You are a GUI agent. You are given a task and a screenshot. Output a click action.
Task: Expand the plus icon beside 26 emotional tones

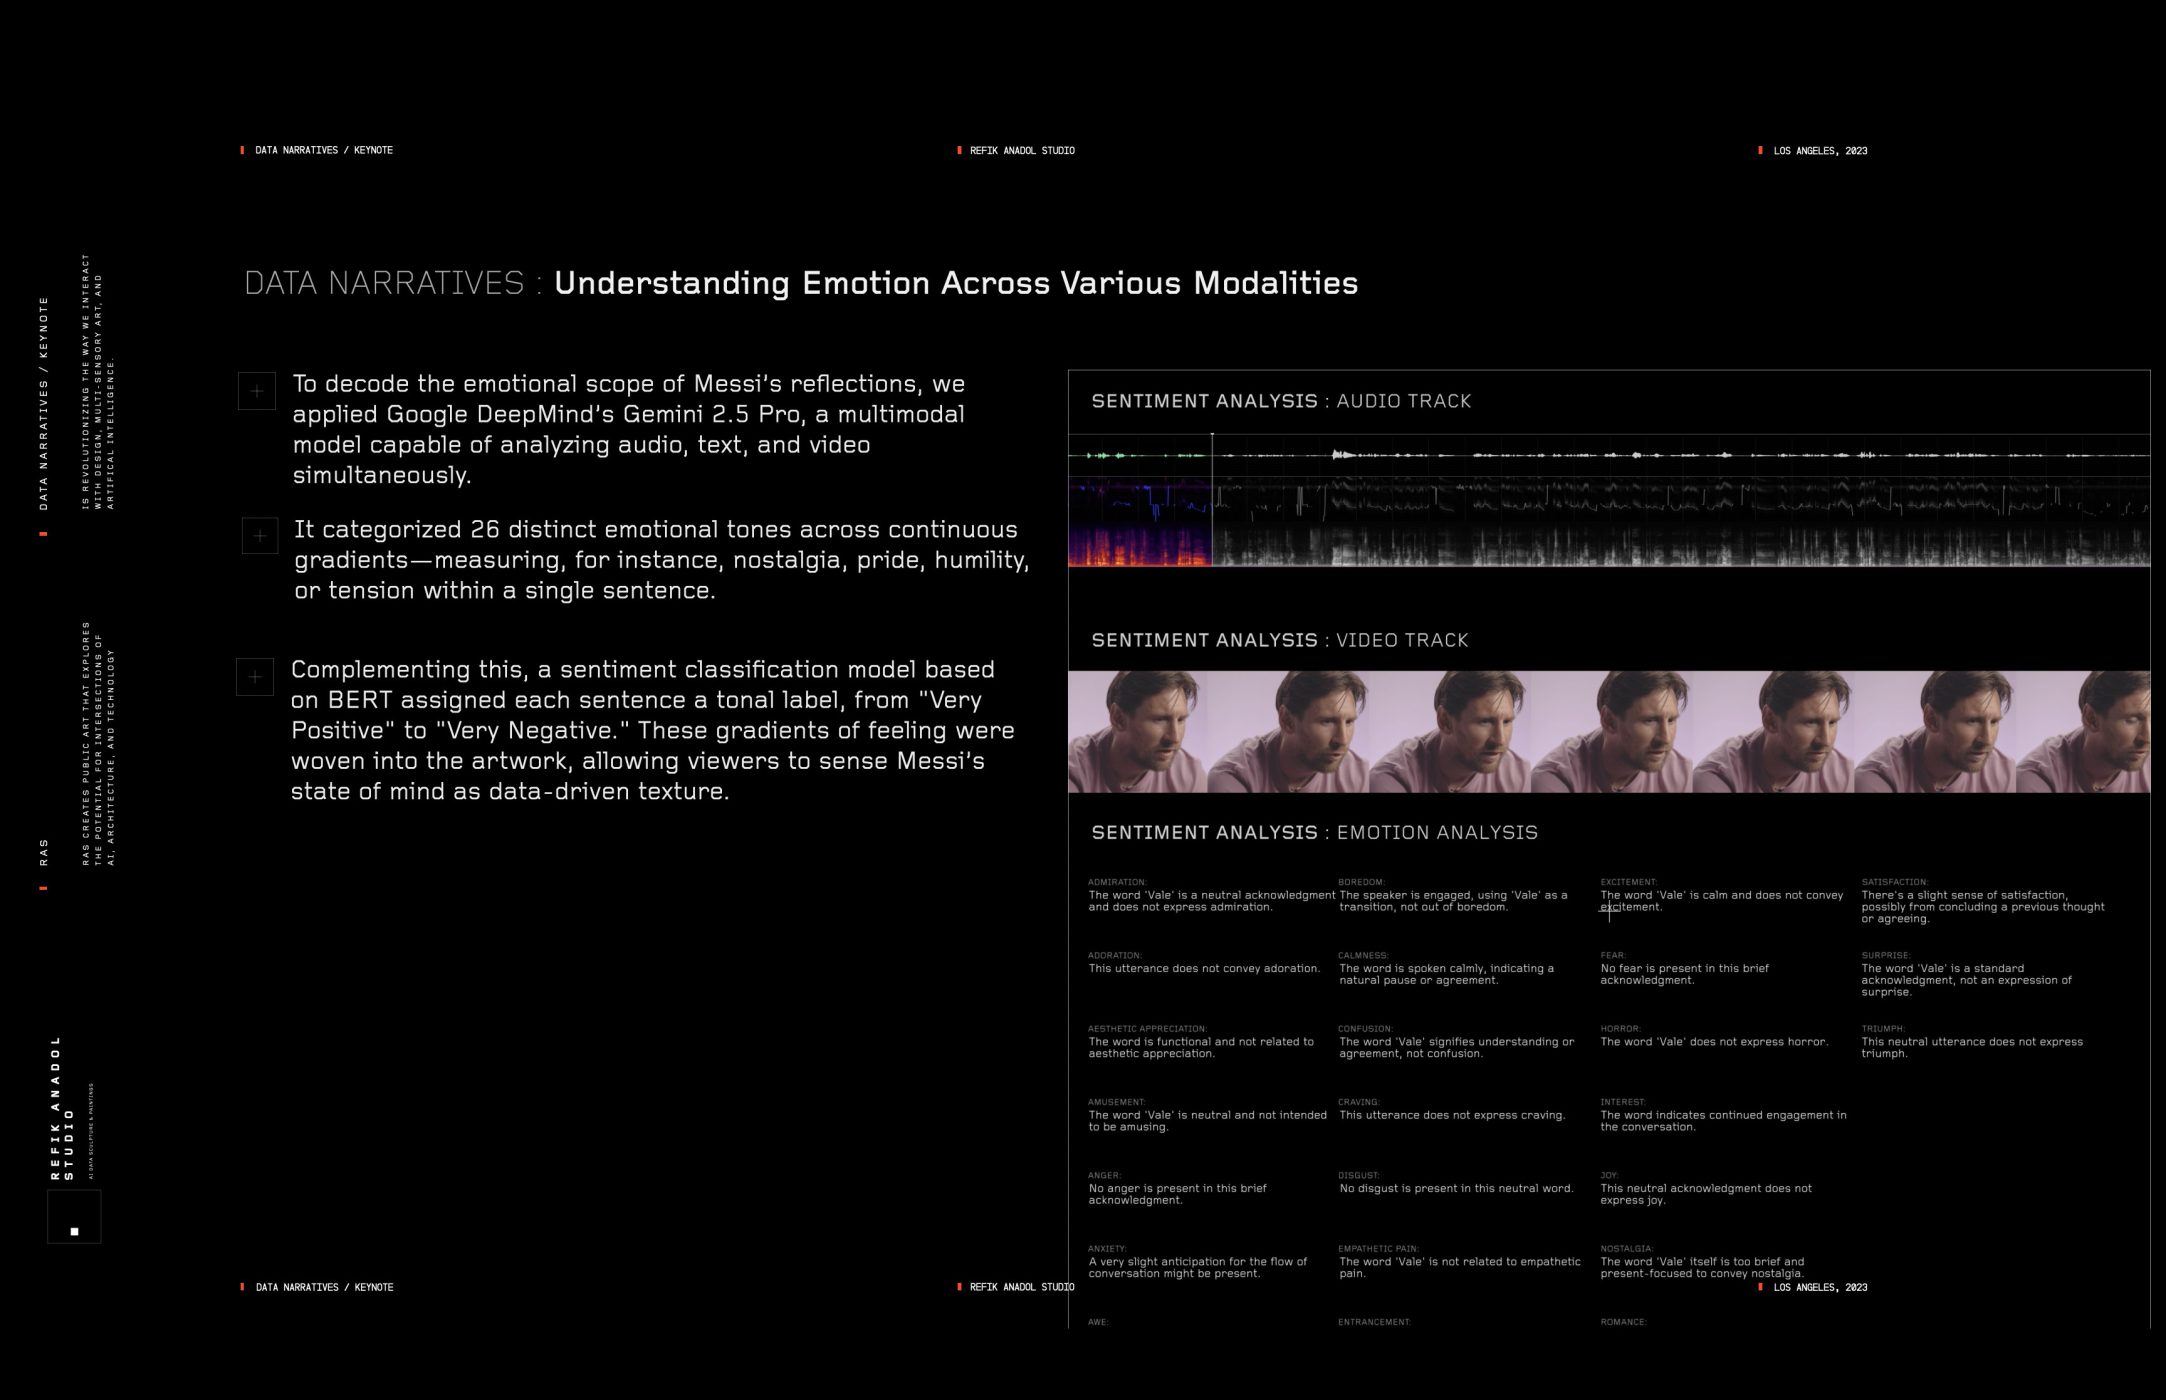(x=260, y=536)
